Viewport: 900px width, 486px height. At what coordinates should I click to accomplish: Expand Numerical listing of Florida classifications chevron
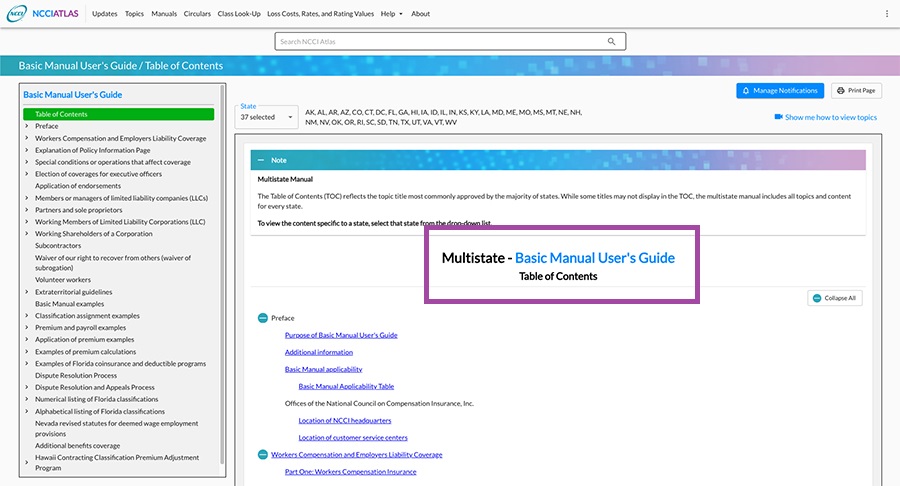[26, 399]
